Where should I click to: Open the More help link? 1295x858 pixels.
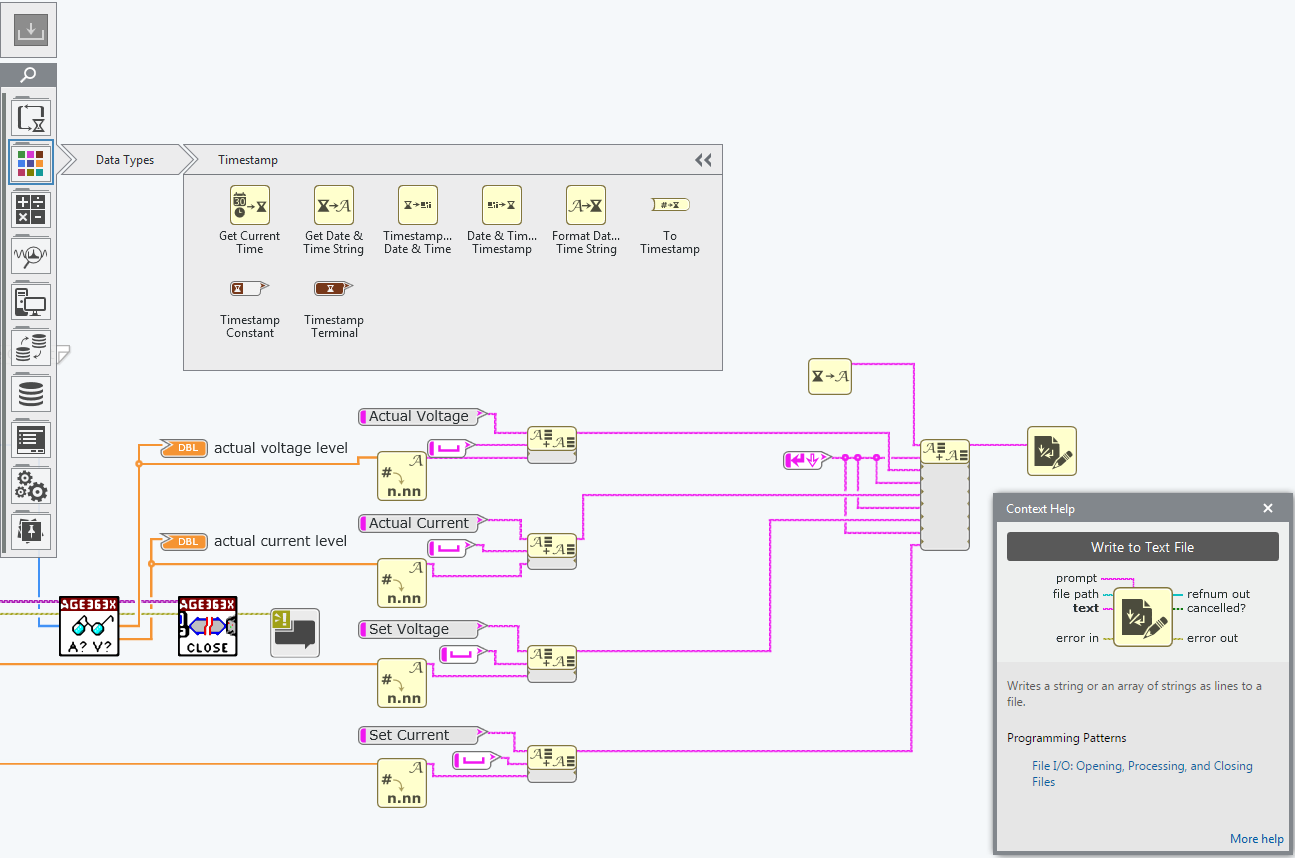(1256, 838)
